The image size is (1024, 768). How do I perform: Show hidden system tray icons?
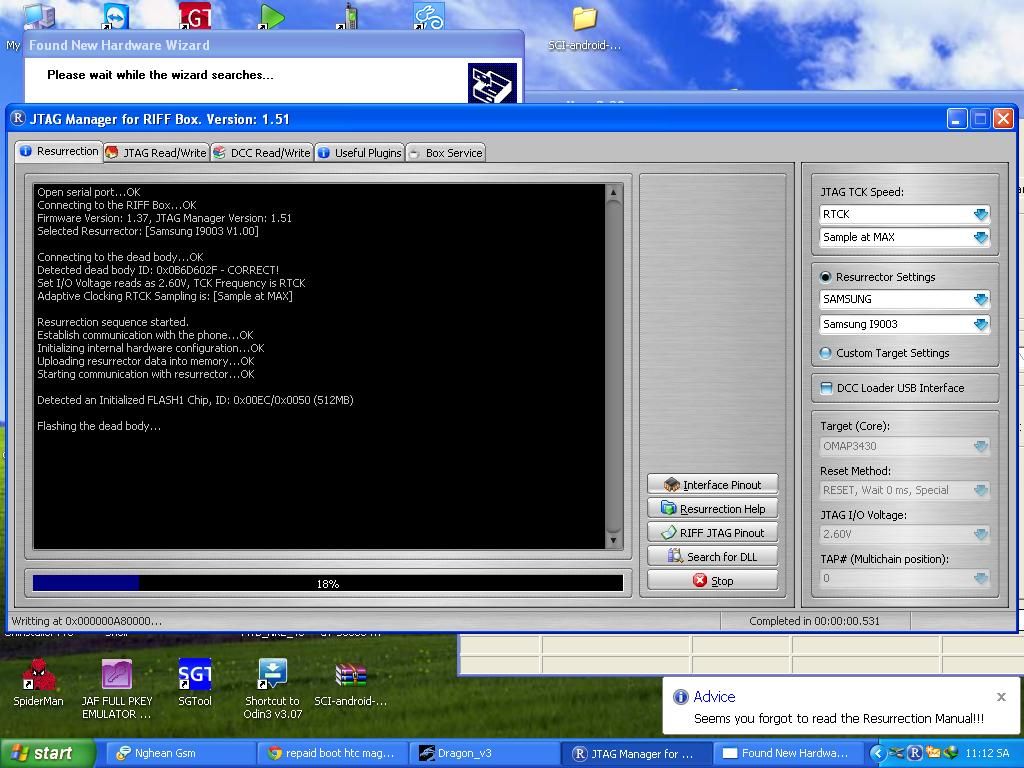877,753
